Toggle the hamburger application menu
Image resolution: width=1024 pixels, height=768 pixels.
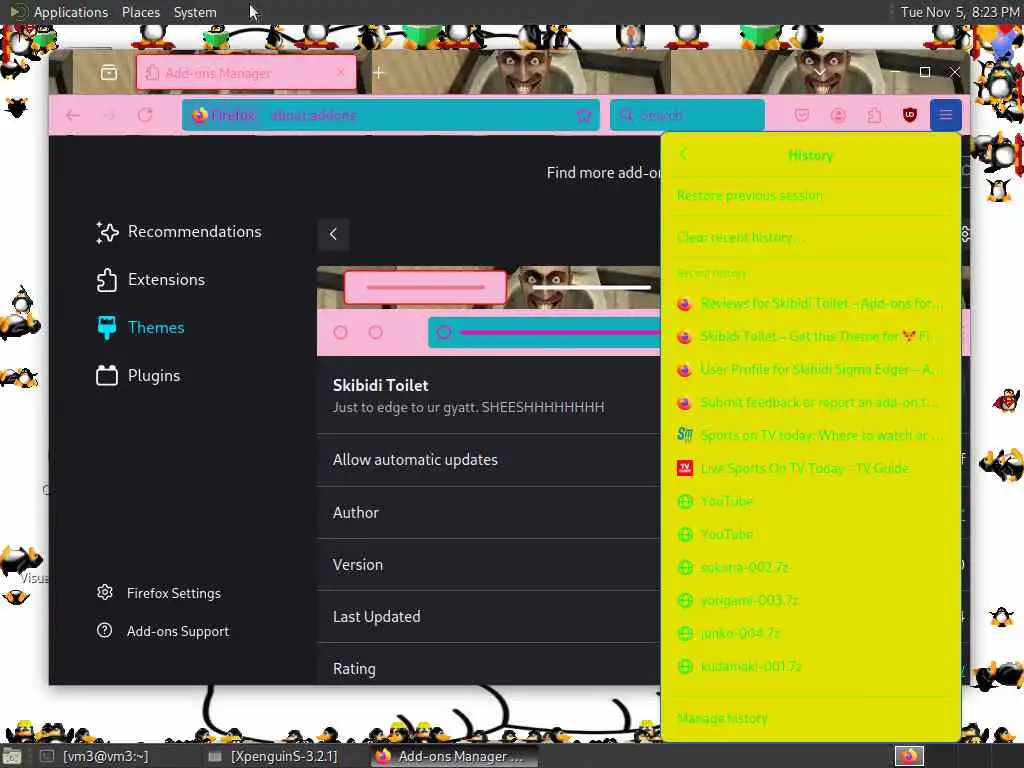[945, 116]
